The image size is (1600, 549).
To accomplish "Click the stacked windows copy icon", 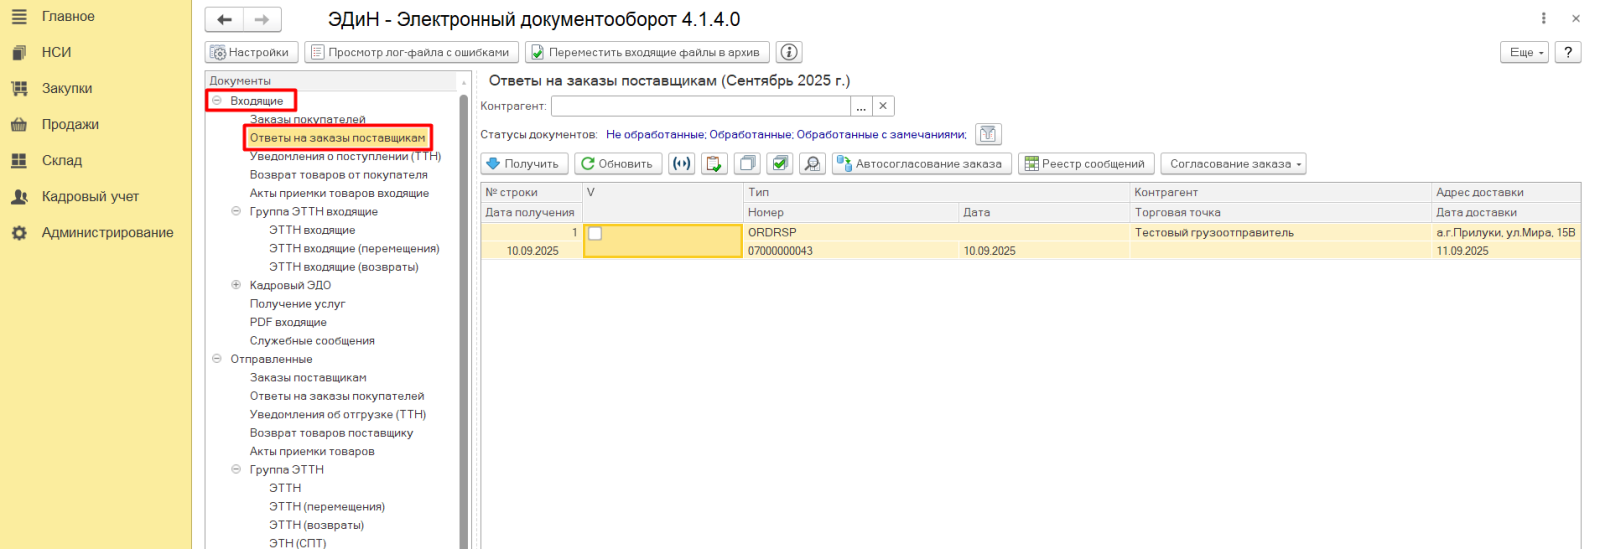I will point(747,164).
